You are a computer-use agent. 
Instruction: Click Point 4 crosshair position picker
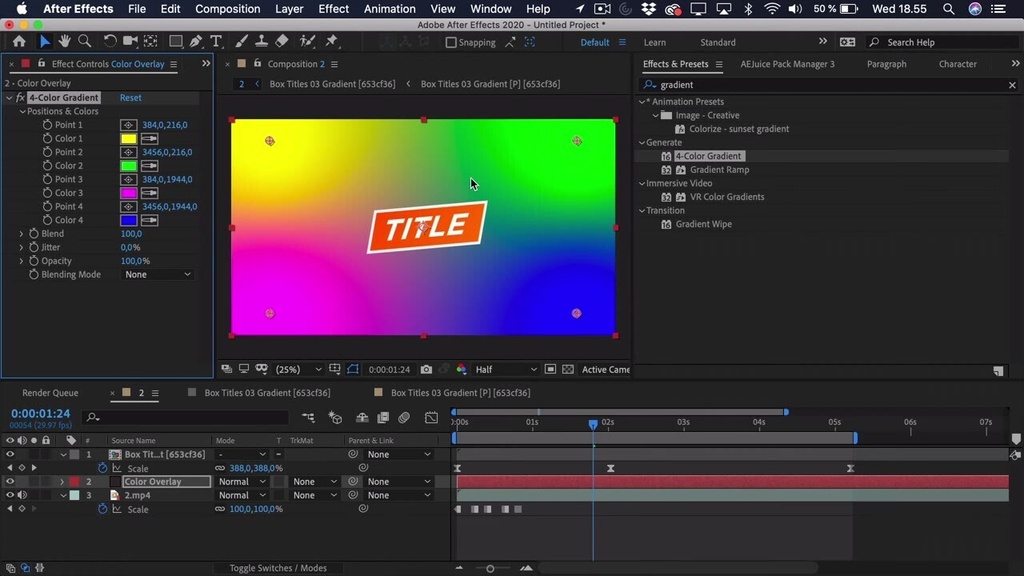[x=129, y=206]
